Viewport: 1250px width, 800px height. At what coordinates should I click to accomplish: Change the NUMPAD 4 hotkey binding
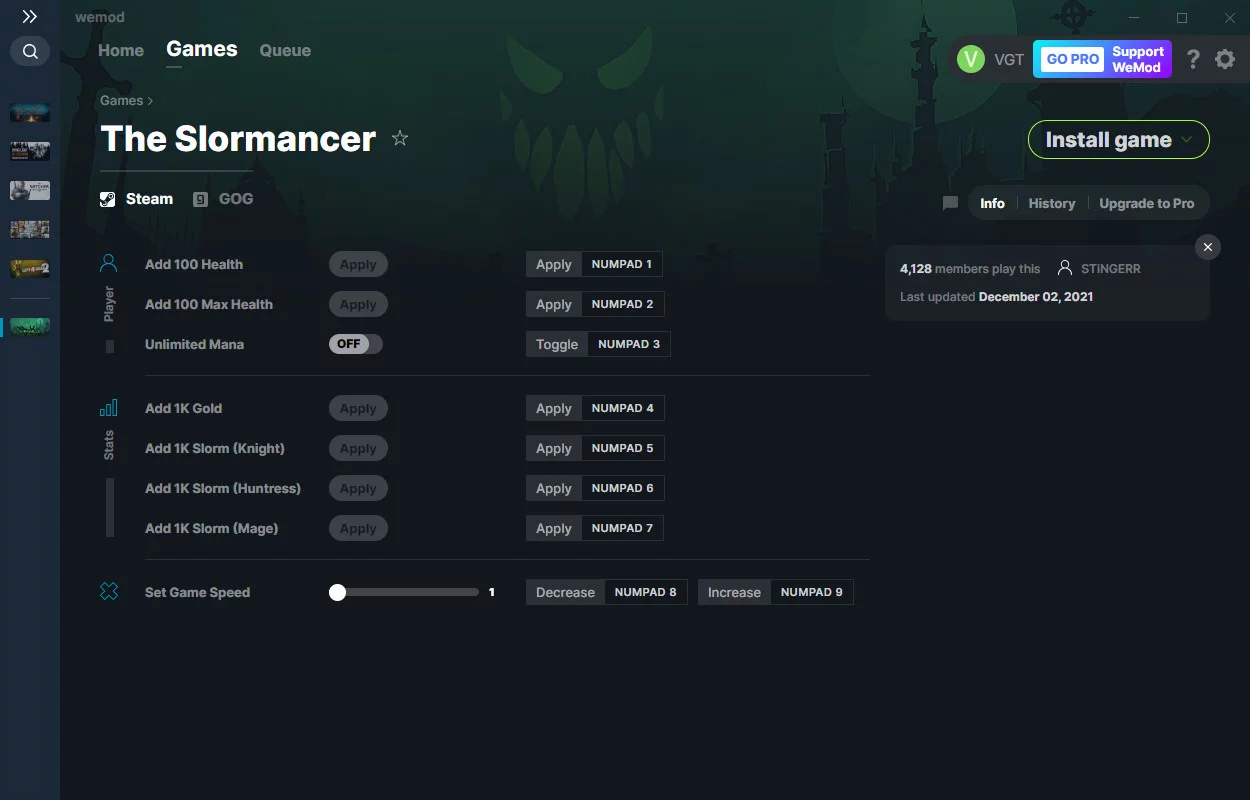[x=622, y=408]
